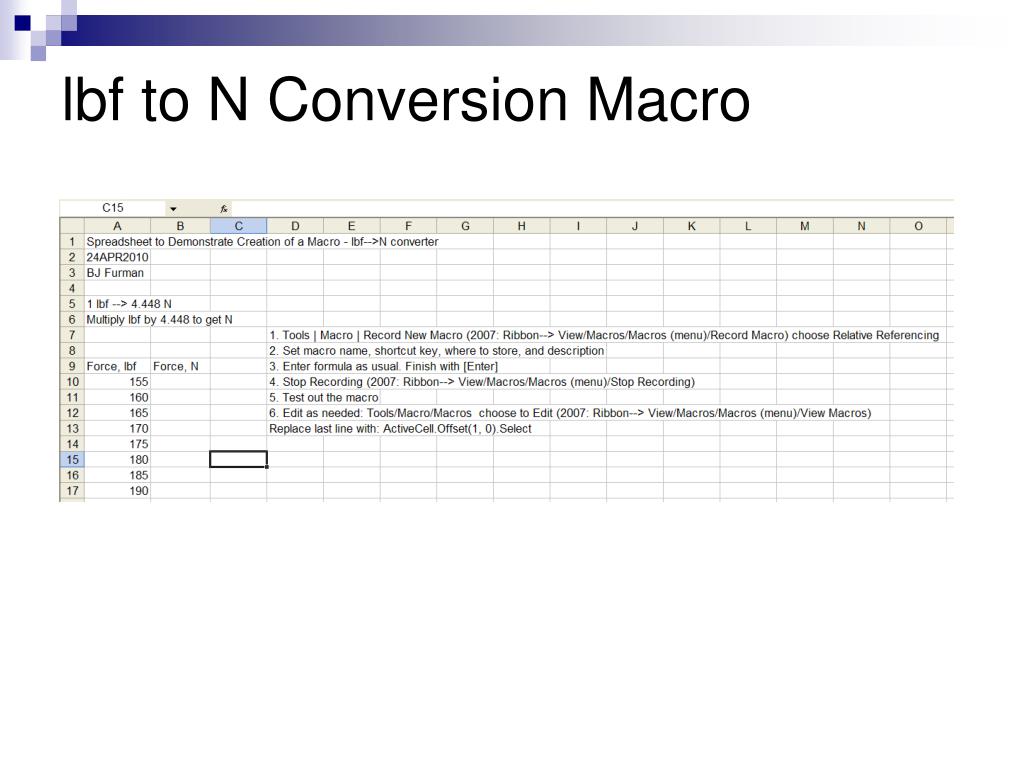Click step 5 'Test out the macro'
Viewport: 1024px width, 768px height.
pyautogui.click(x=324, y=398)
